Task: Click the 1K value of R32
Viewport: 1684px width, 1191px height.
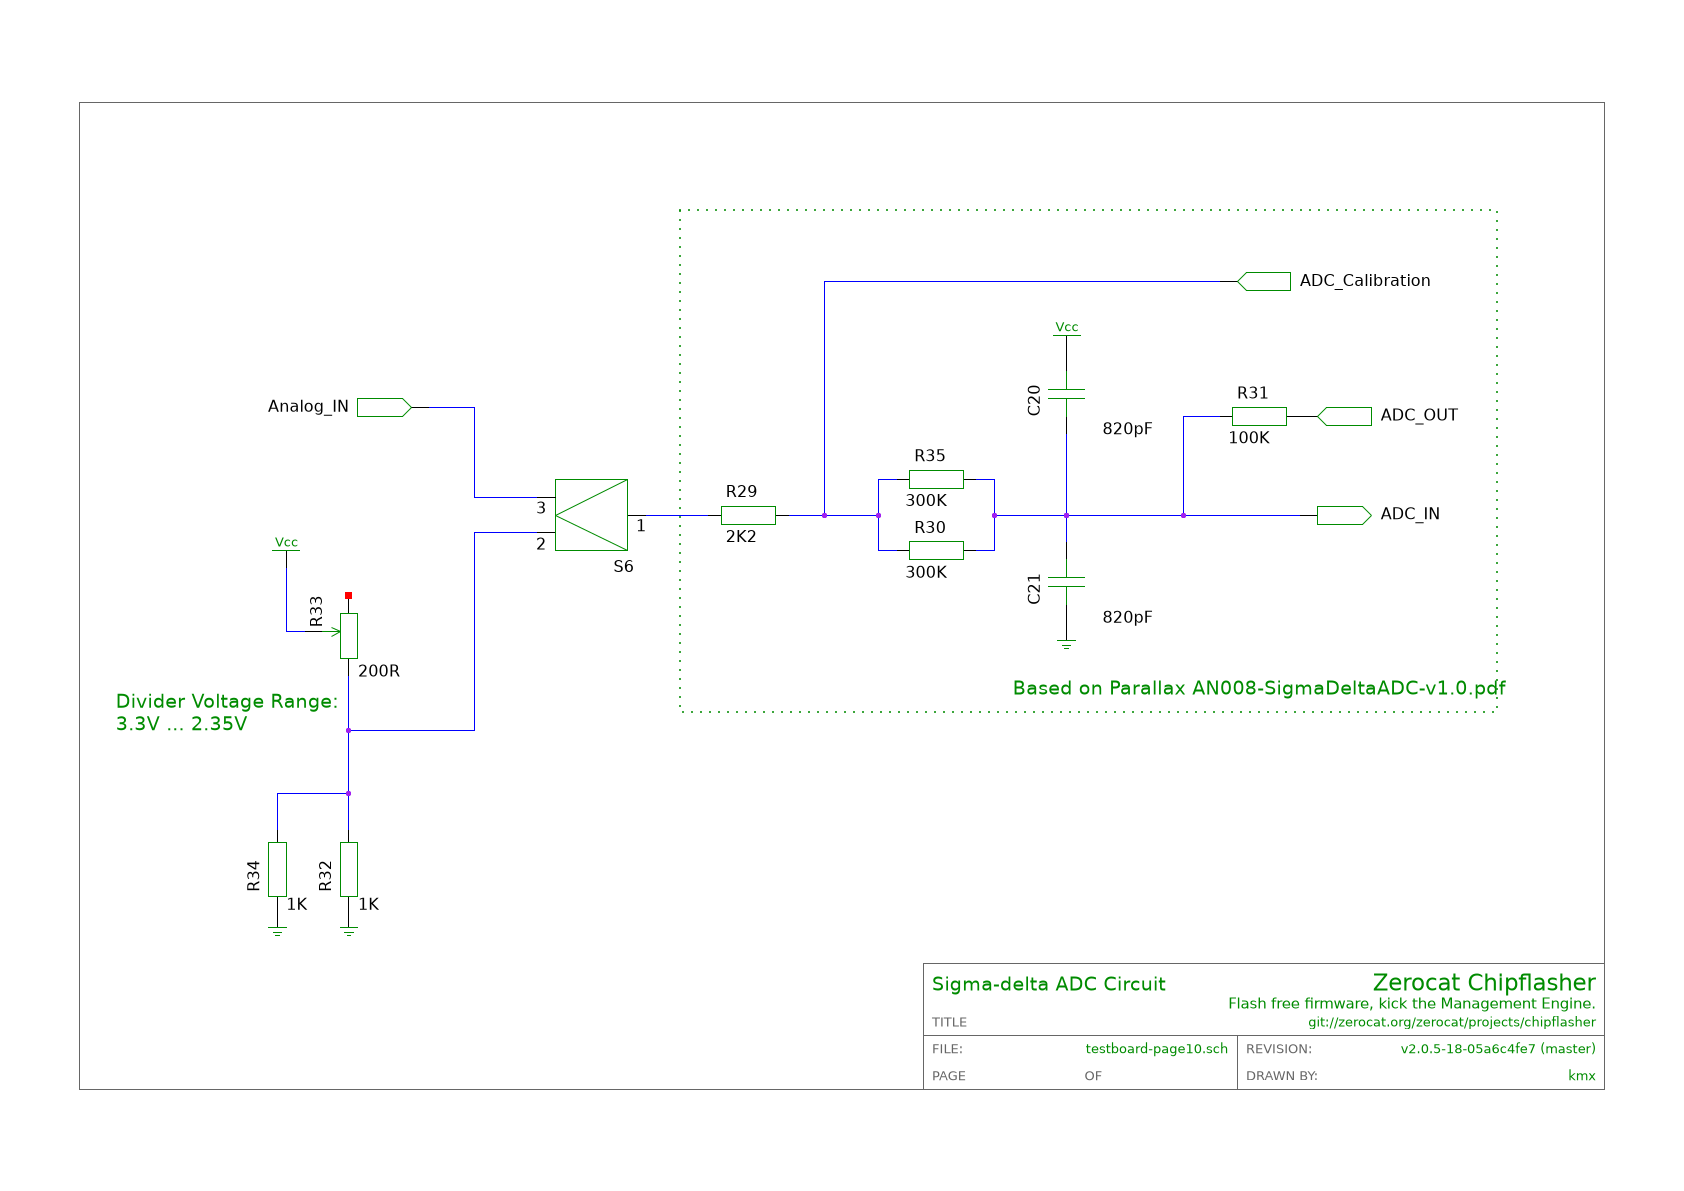Action: [x=368, y=904]
